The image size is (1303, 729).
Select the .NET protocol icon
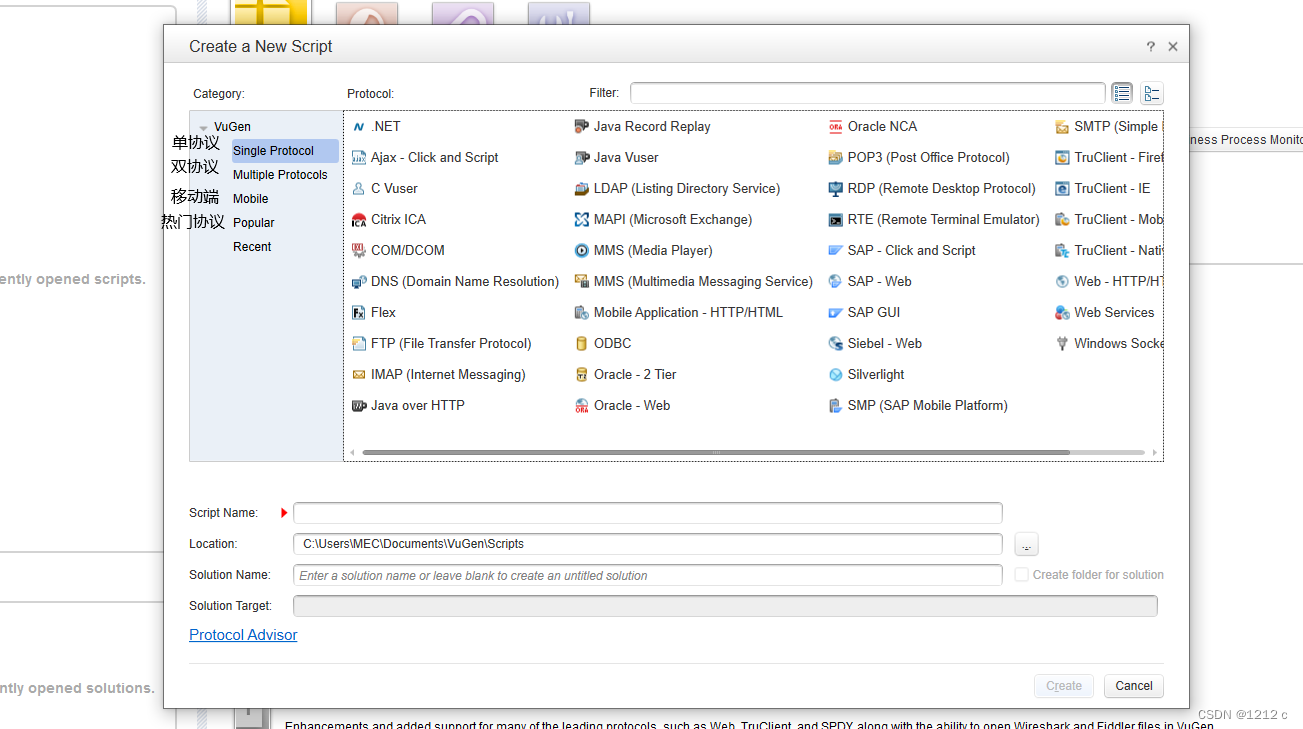click(x=359, y=127)
